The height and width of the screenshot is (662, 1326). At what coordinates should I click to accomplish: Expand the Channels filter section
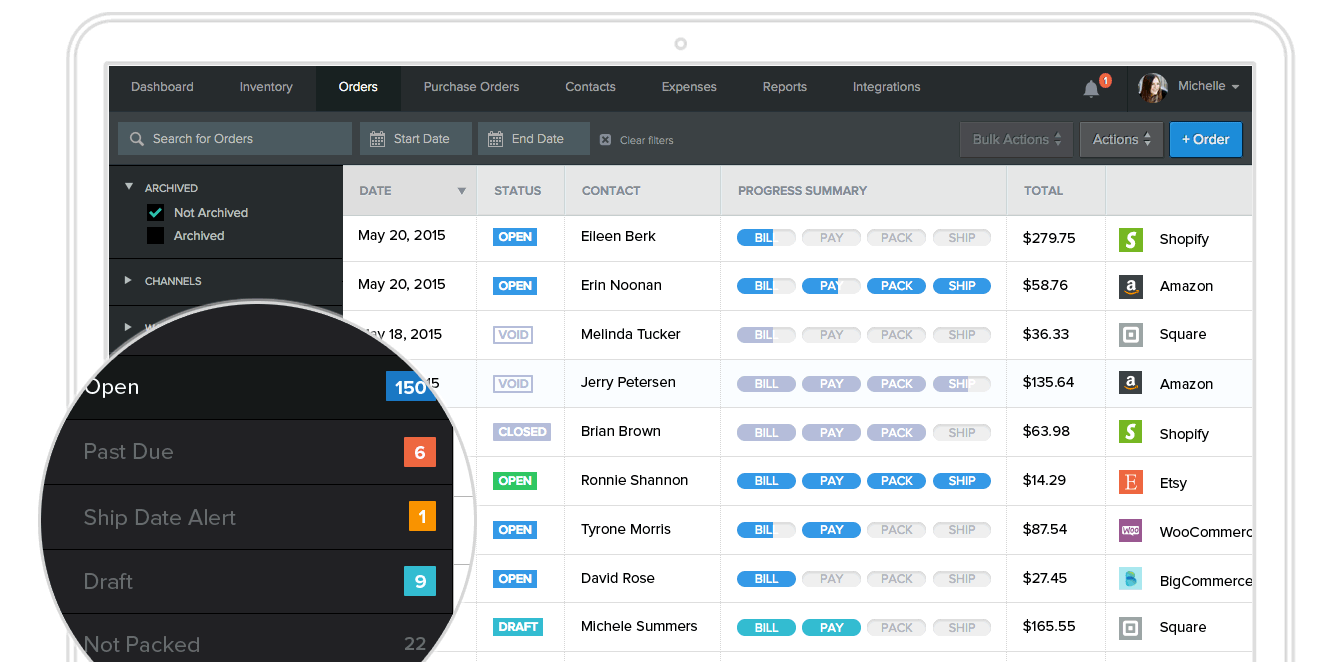[x=128, y=281]
